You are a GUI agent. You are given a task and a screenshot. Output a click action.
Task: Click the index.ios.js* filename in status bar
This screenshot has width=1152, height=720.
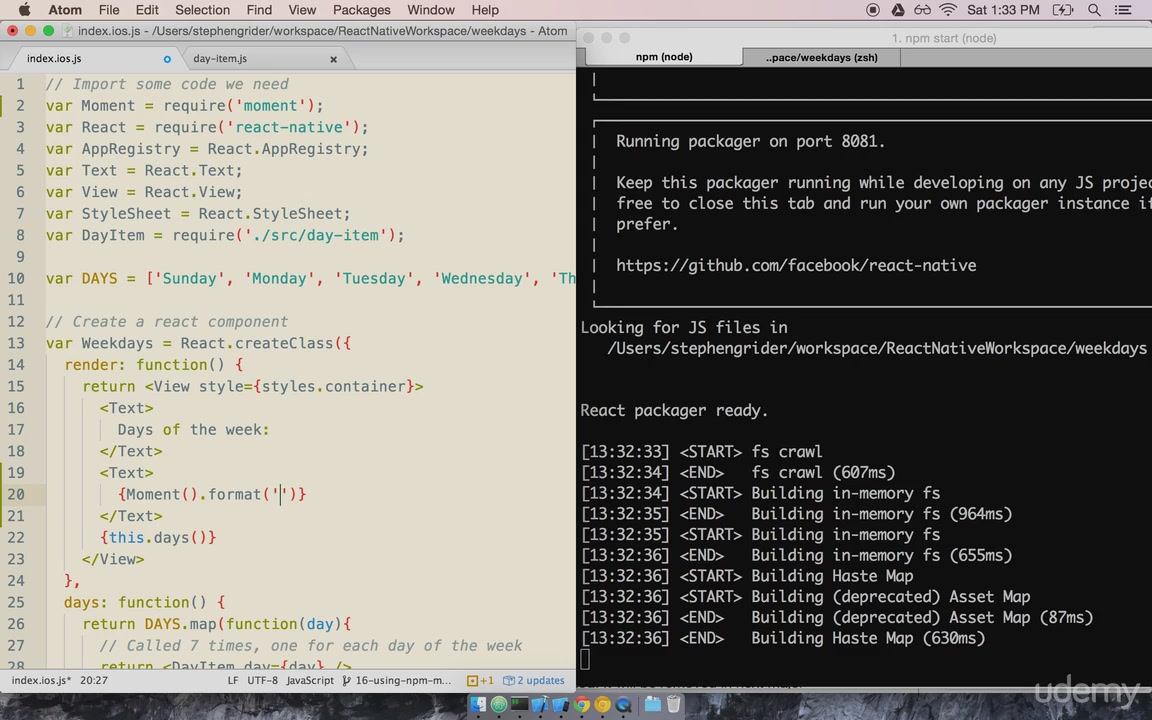41,680
